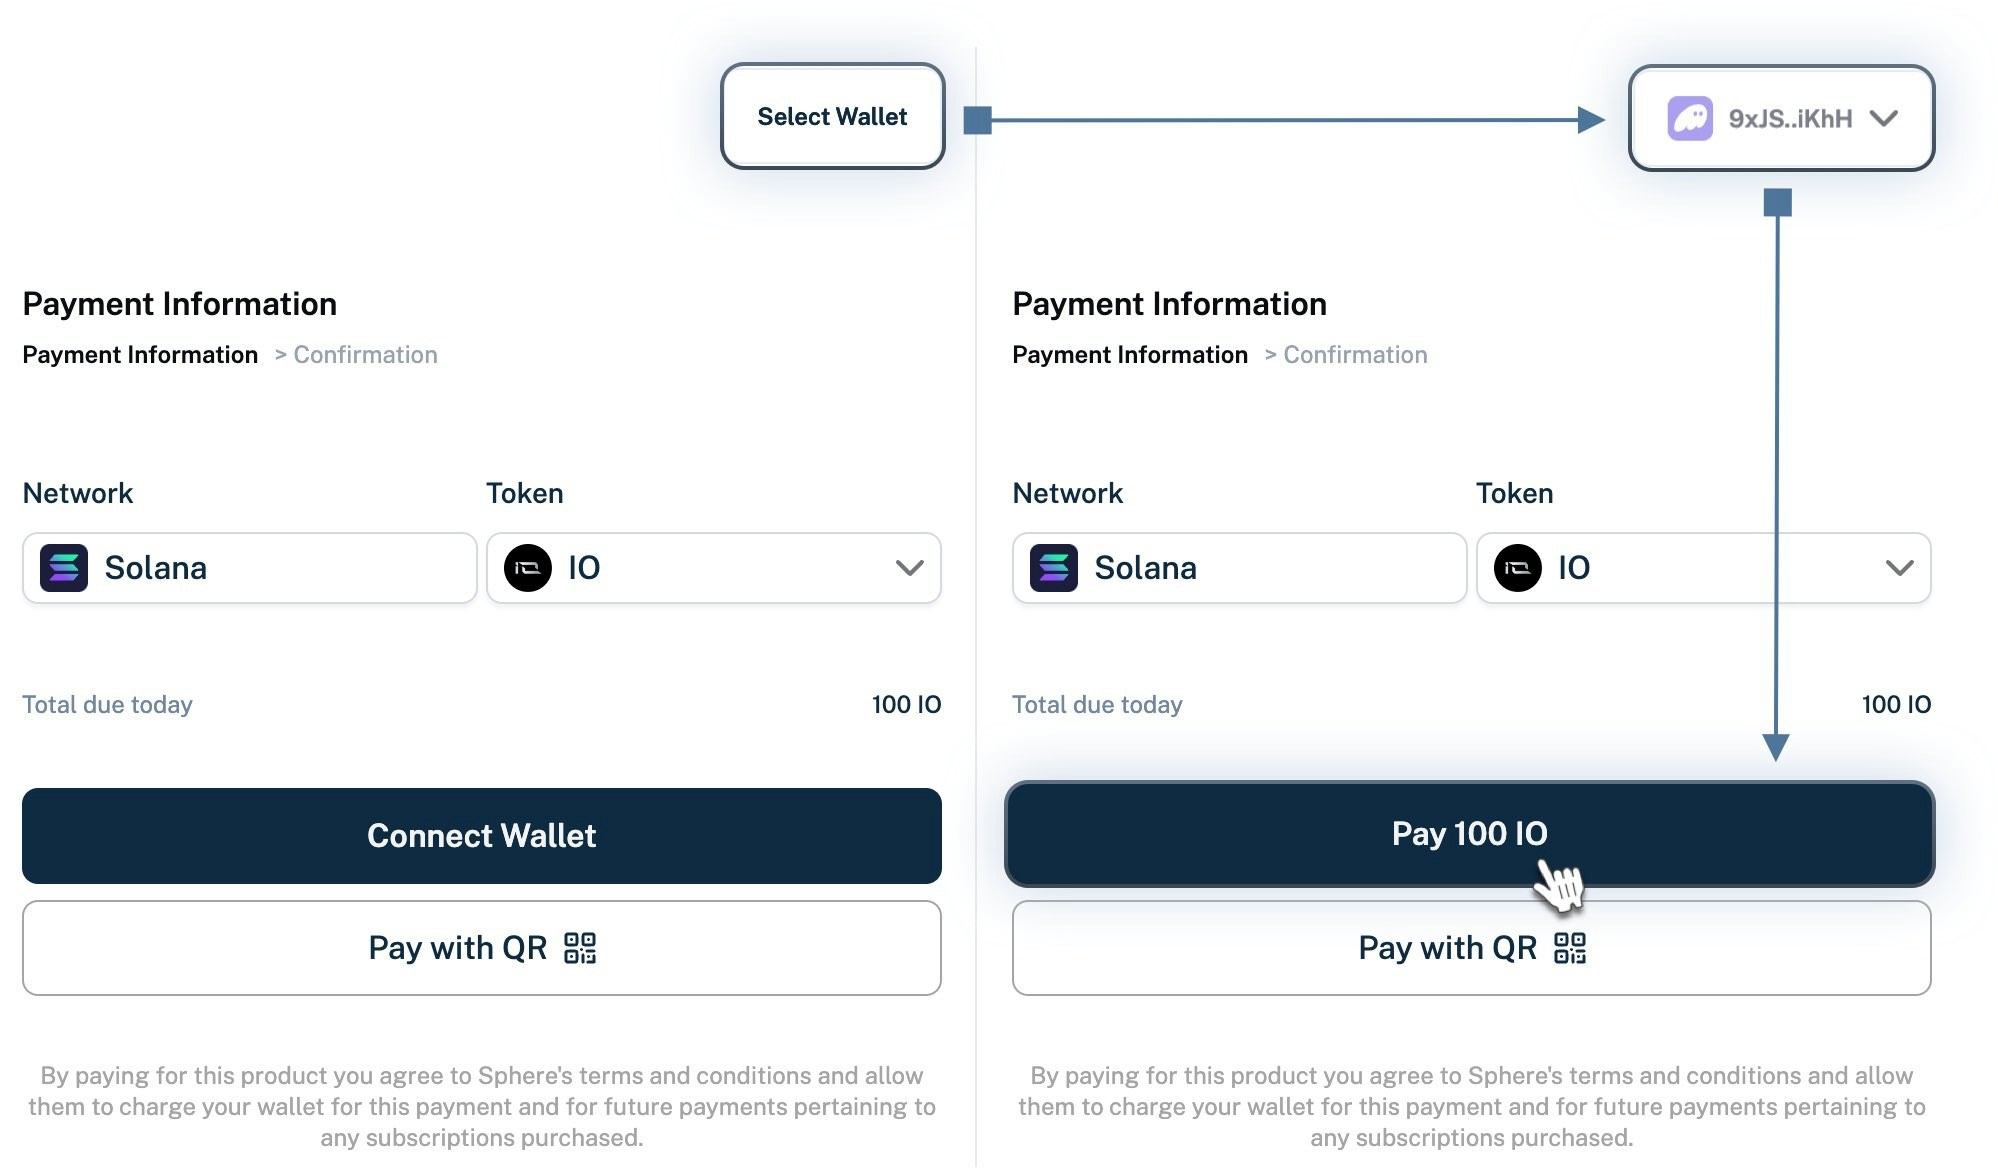
Task: Click Pay with QR in right panel
Action: pos(1472,948)
